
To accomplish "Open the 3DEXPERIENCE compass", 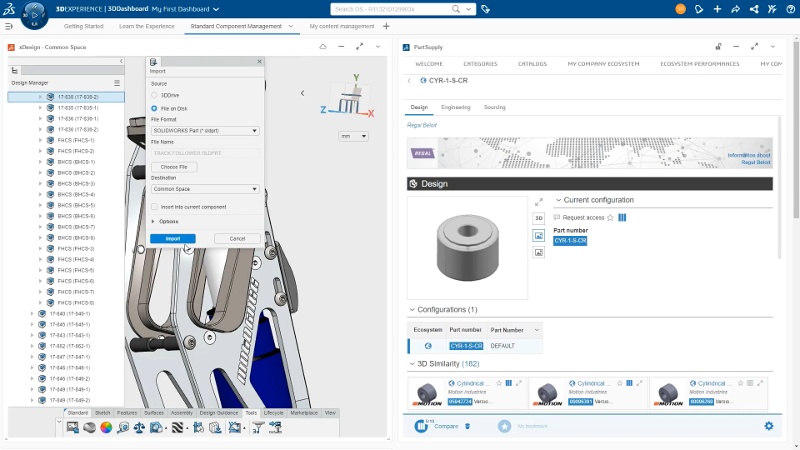I will point(34,15).
